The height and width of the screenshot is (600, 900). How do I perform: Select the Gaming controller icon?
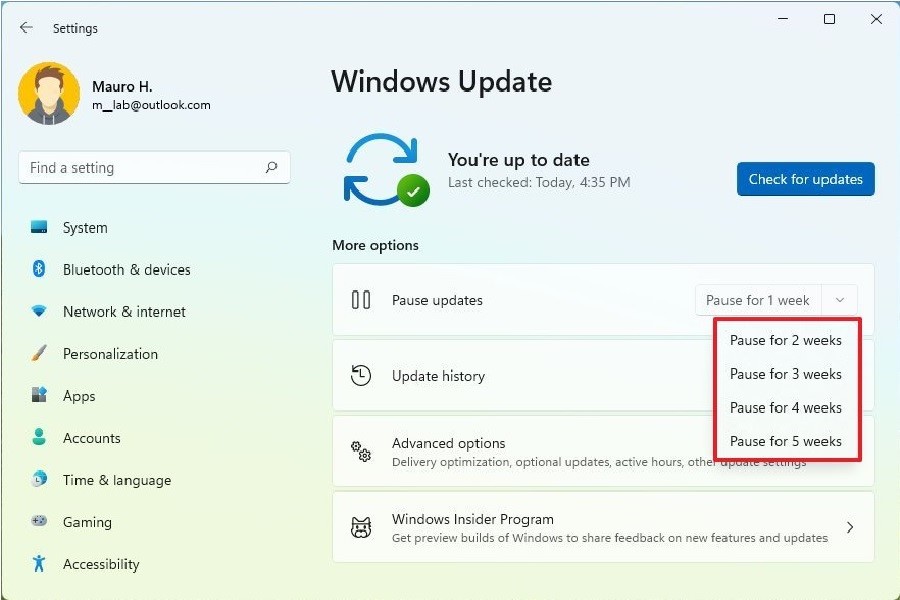tap(39, 522)
